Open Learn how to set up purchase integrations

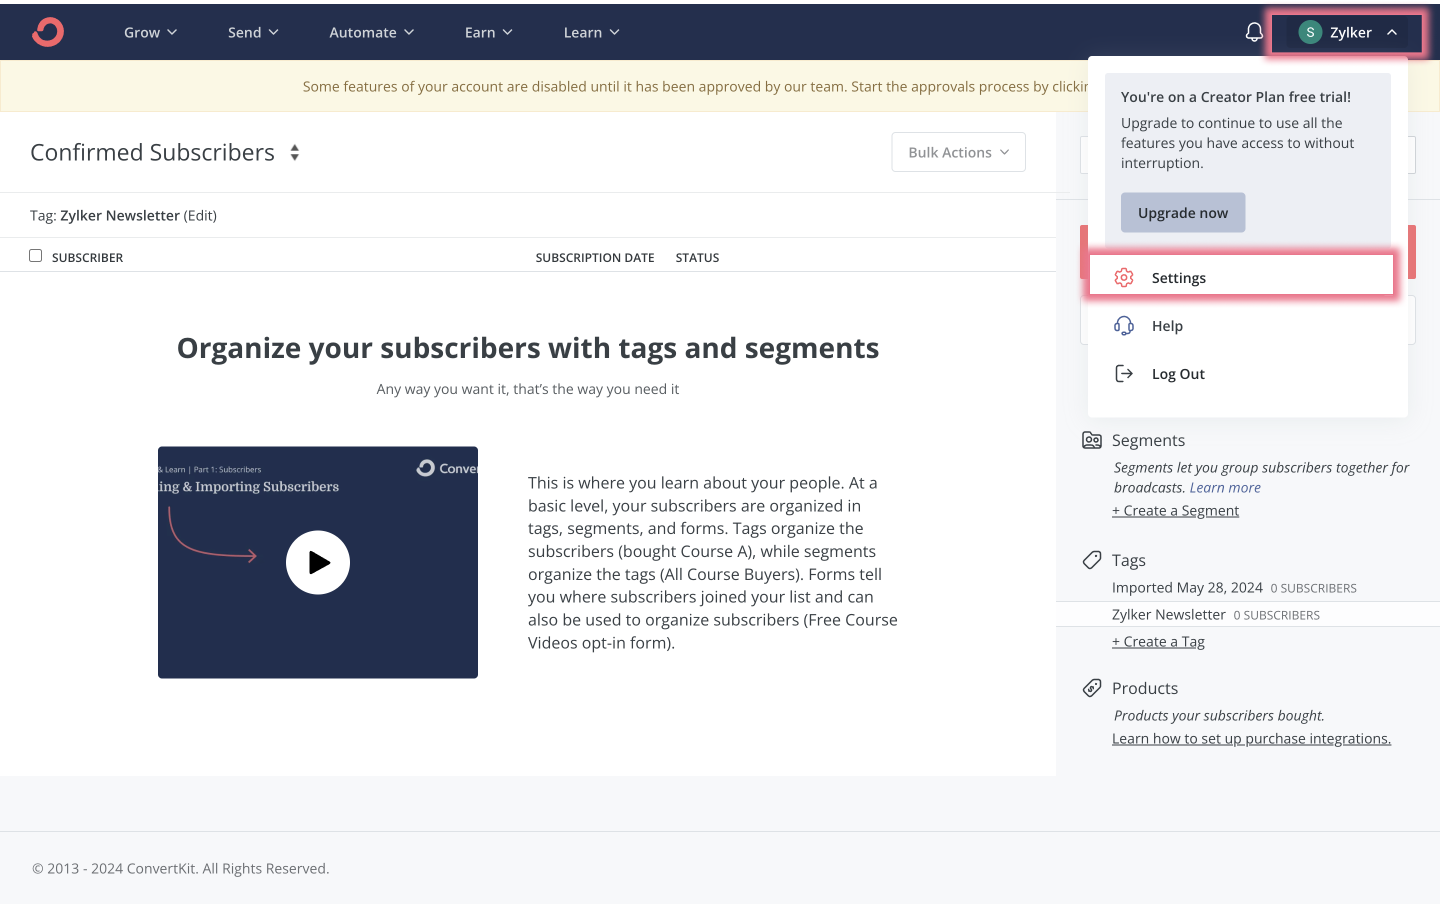(1251, 739)
